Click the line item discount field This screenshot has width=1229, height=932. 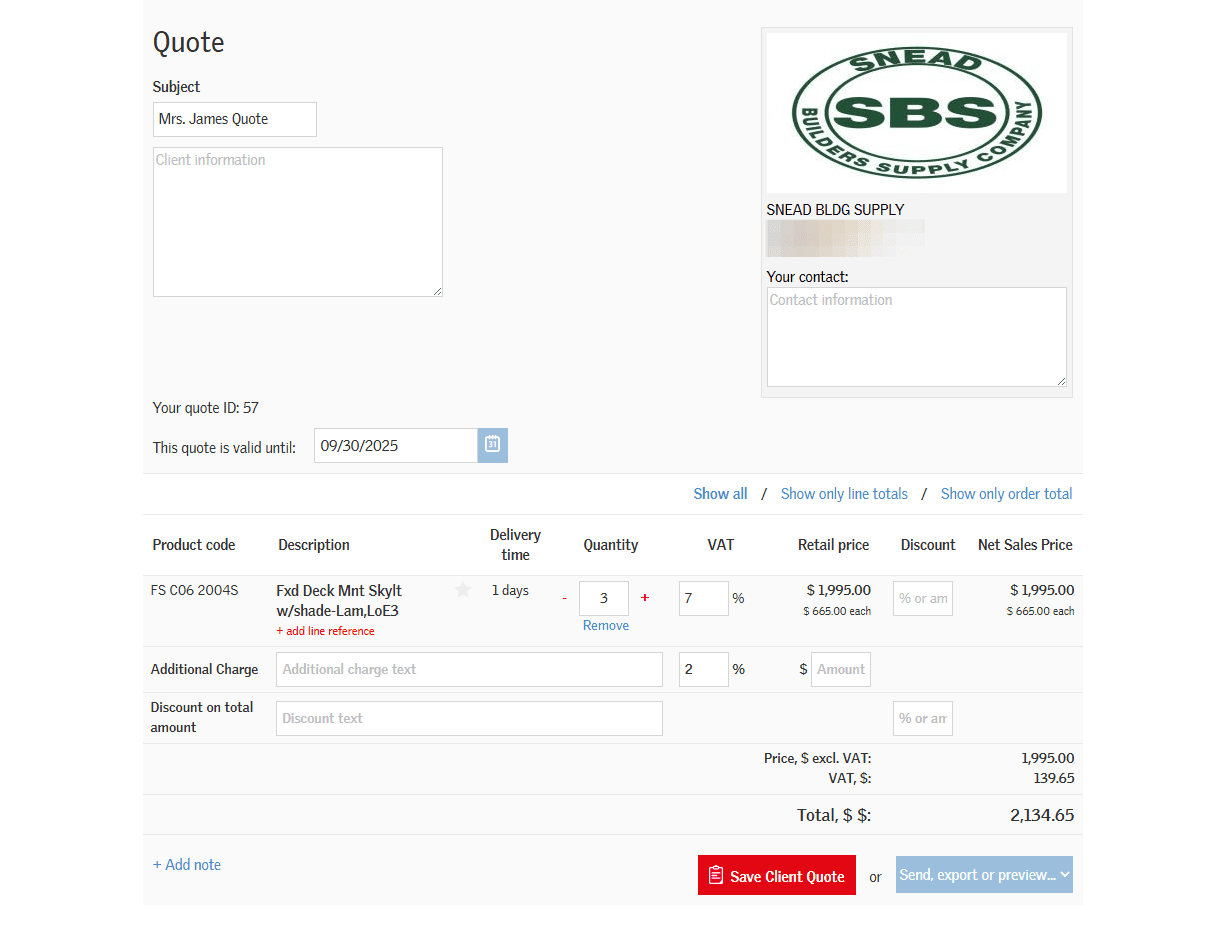pos(923,598)
